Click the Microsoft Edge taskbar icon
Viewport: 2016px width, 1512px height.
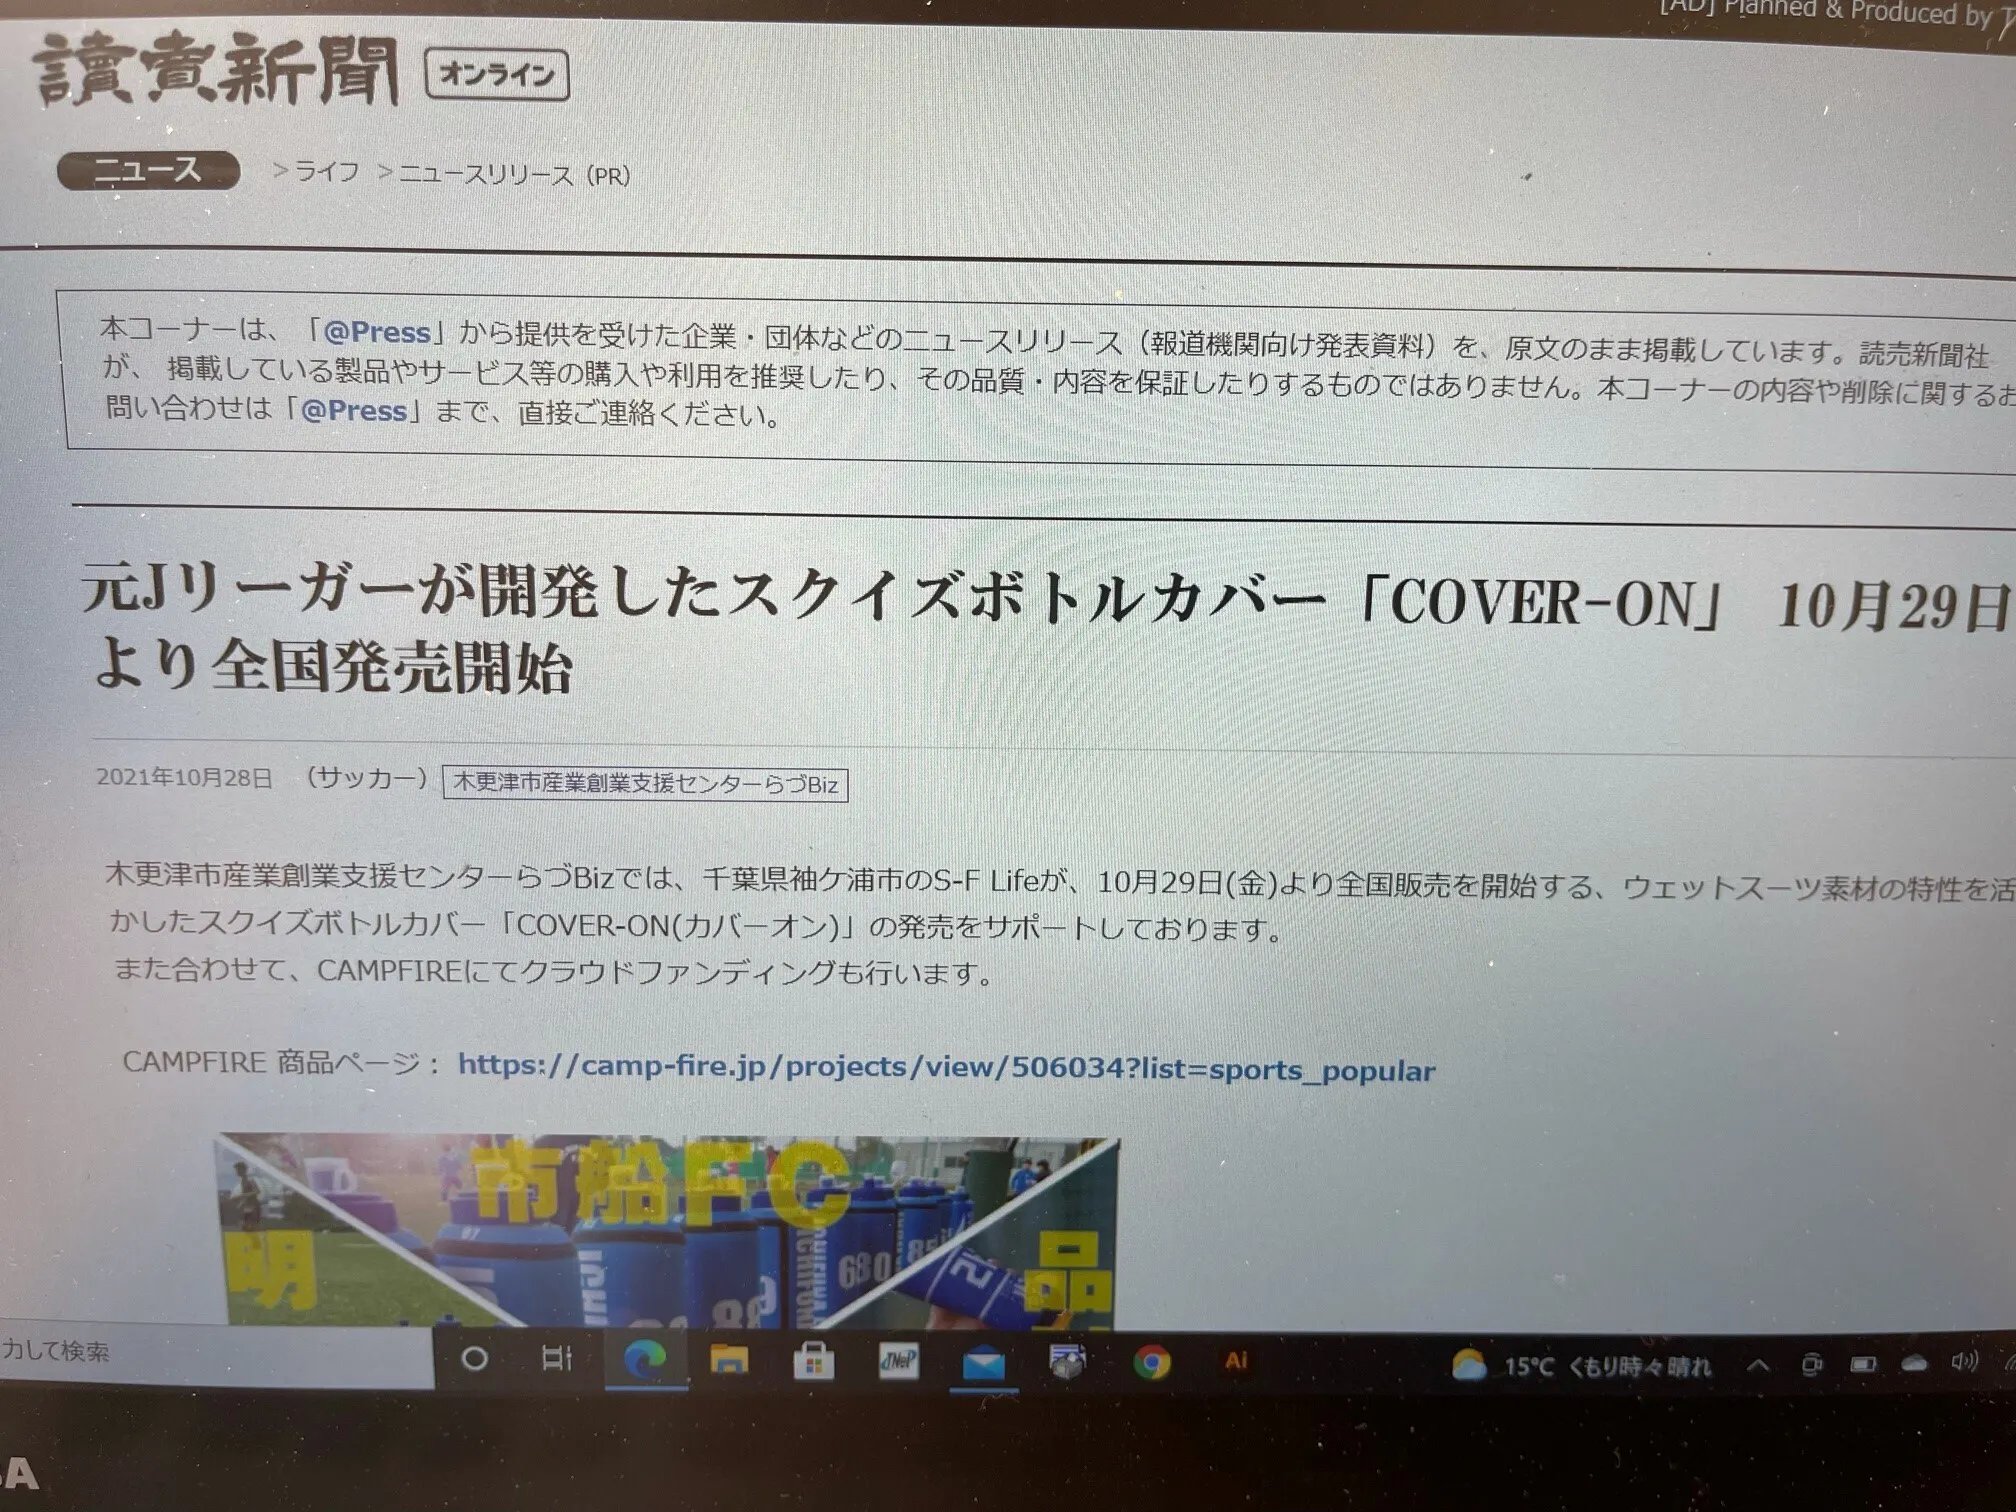pos(645,1359)
